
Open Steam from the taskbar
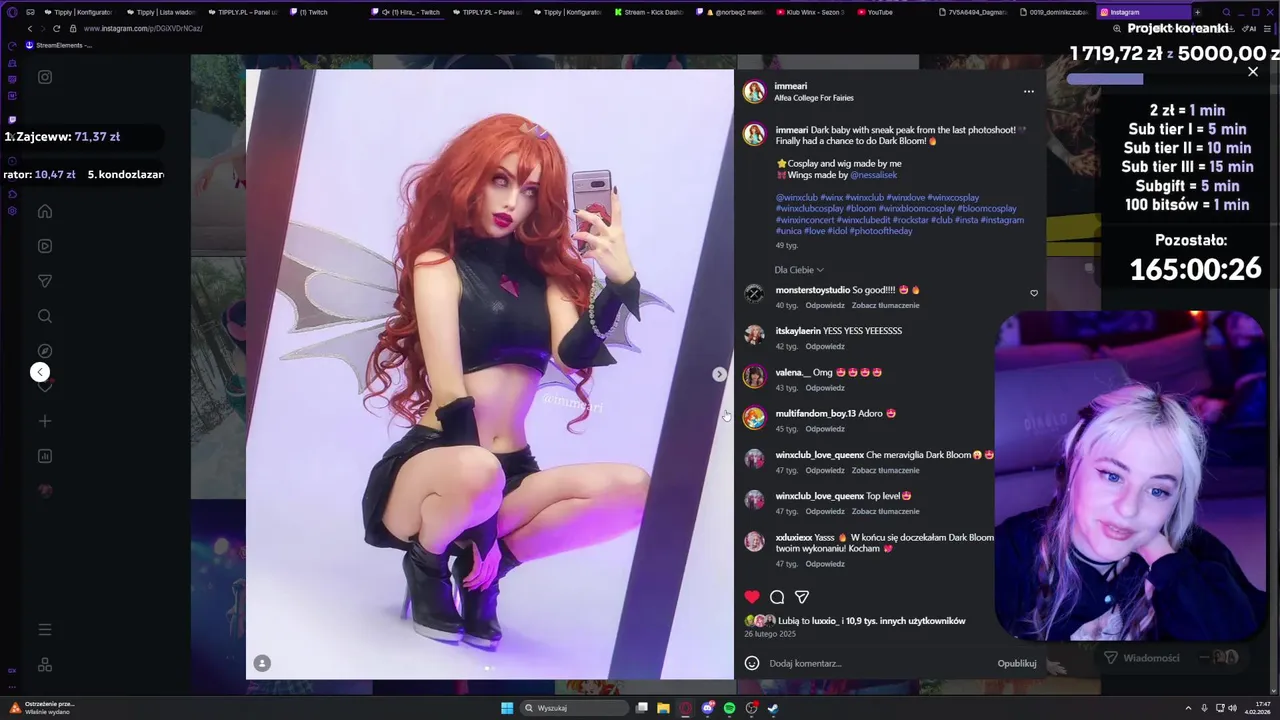coord(773,708)
